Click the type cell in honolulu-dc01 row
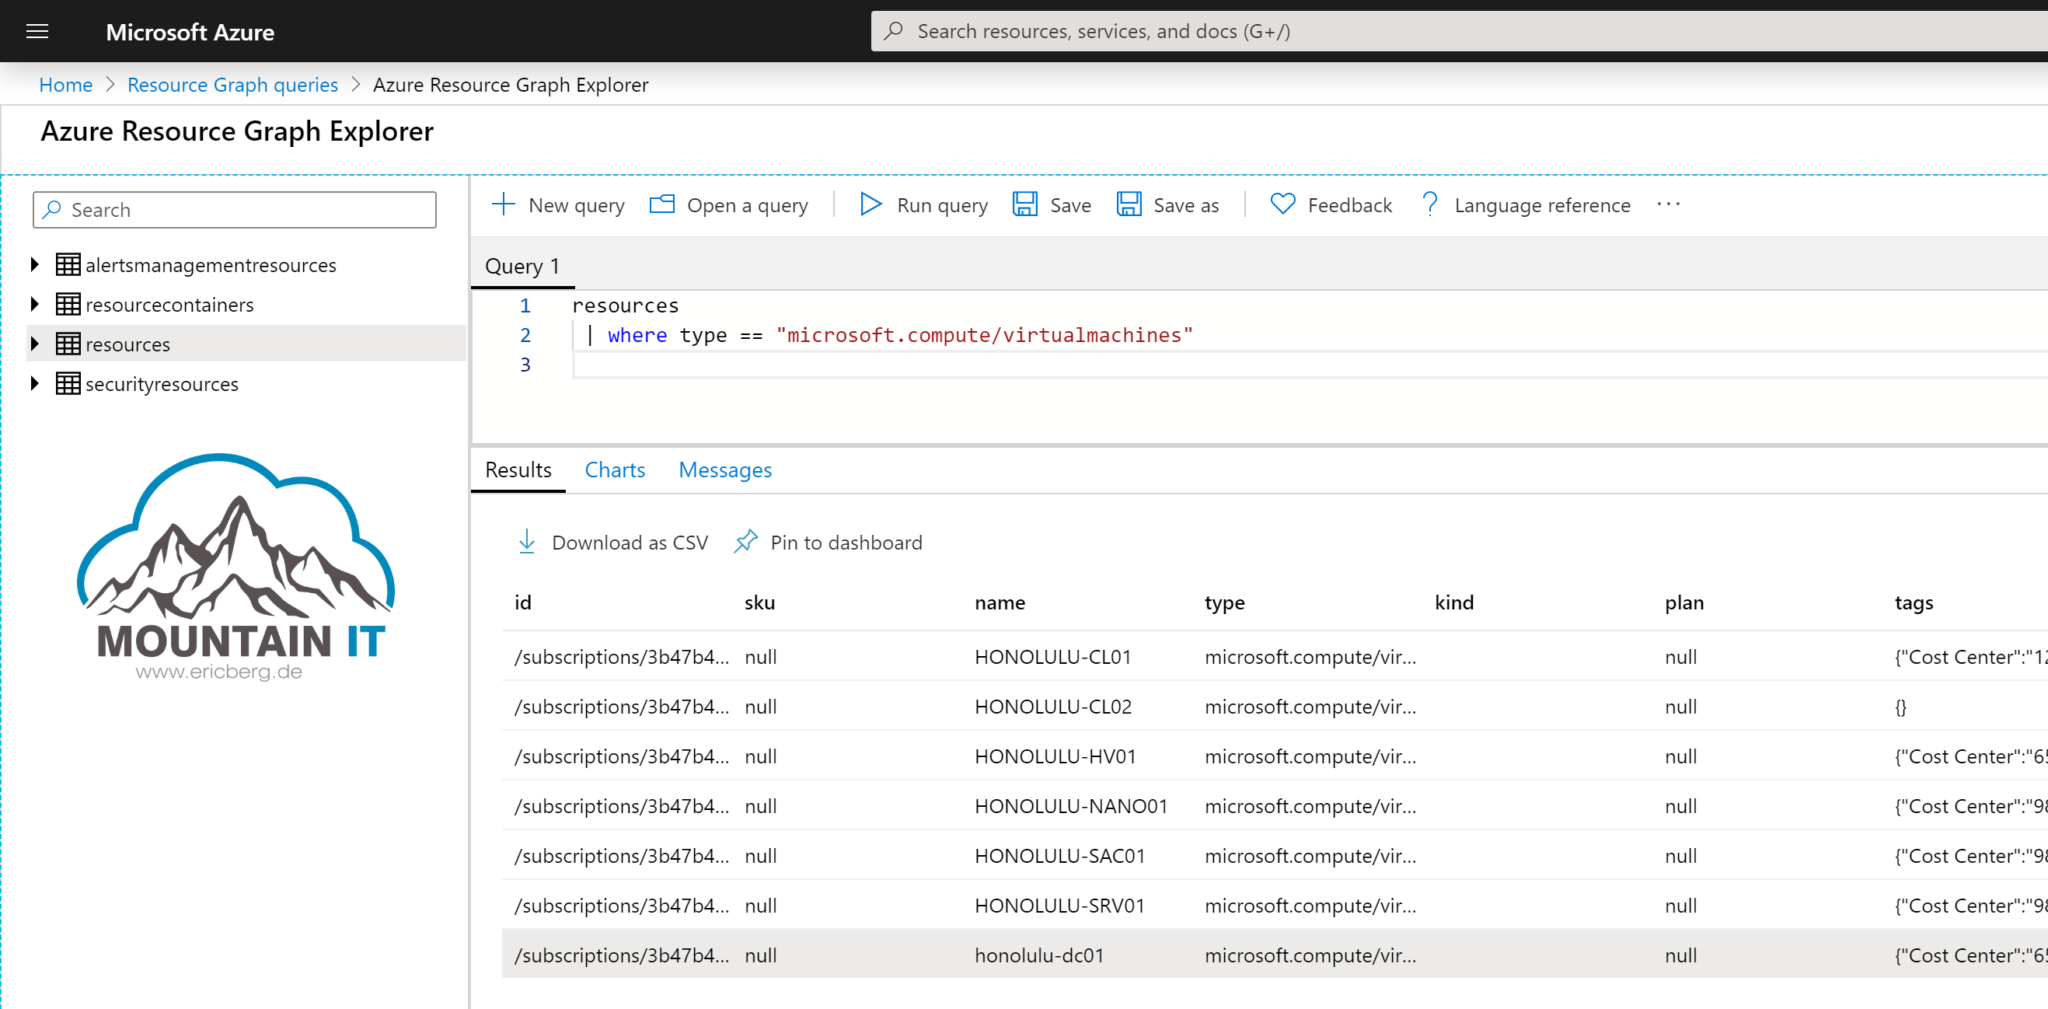 pos(1310,956)
